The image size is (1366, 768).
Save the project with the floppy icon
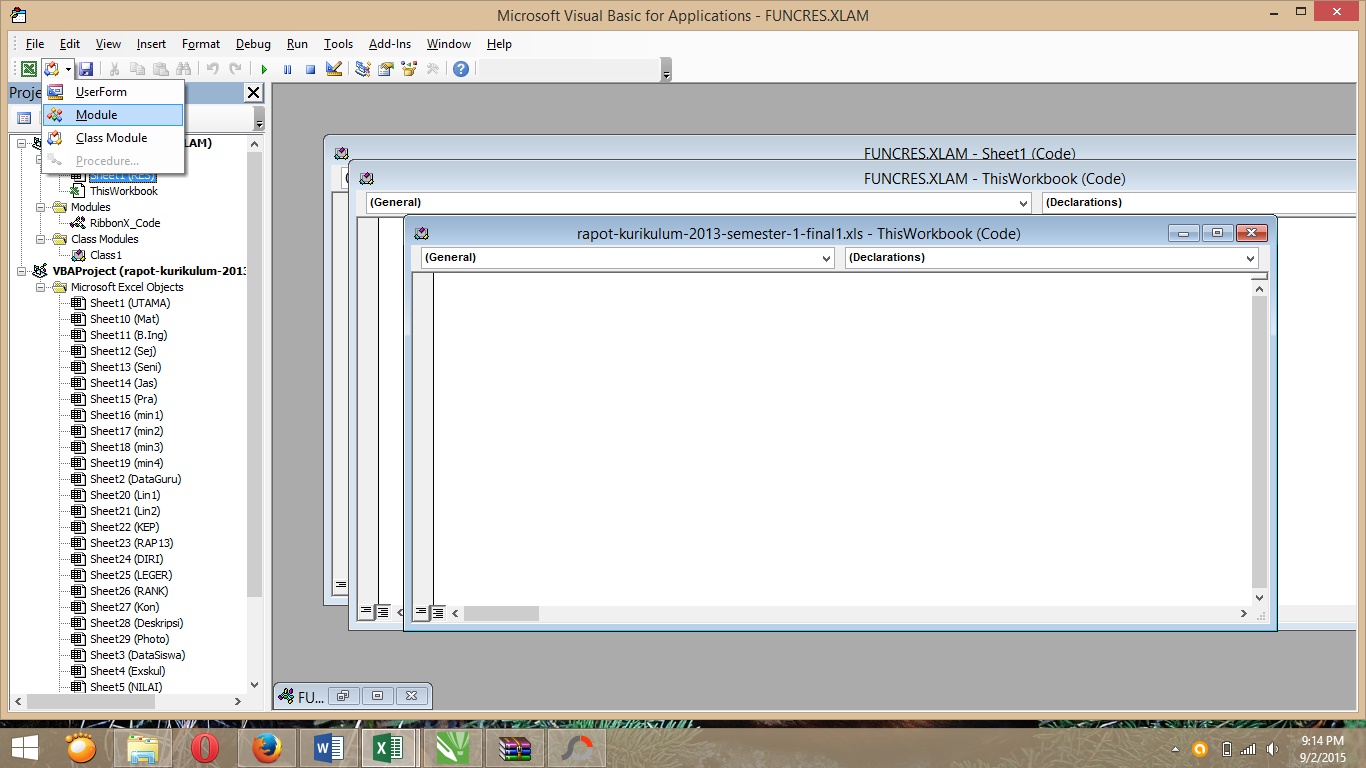(86, 69)
